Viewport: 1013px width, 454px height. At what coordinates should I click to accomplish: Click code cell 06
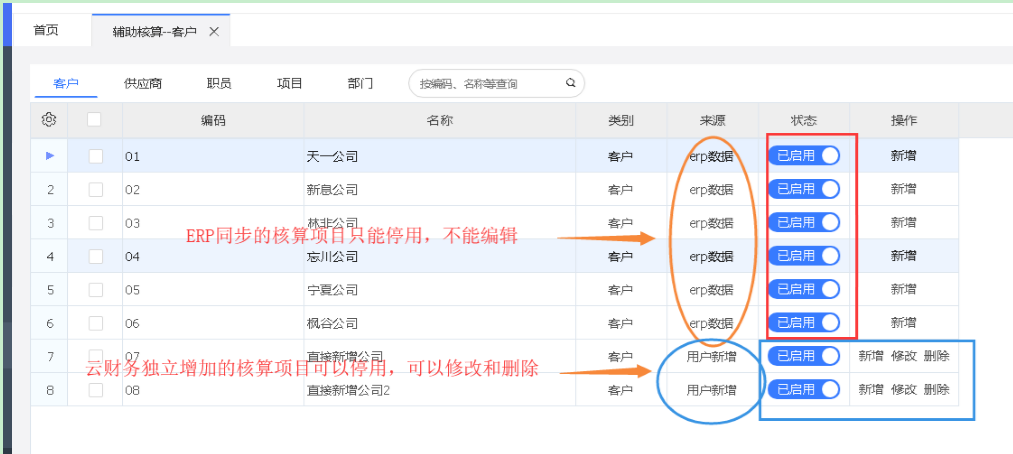click(x=213, y=323)
